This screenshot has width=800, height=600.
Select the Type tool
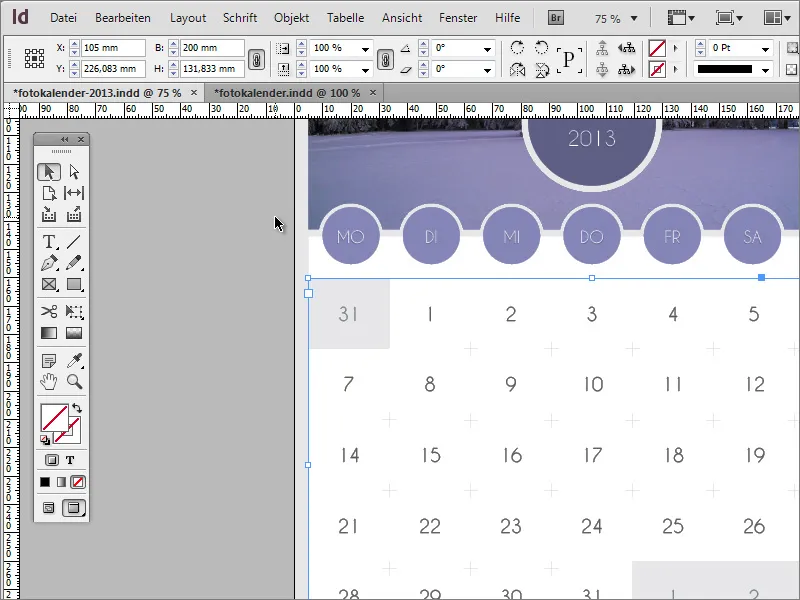click(x=49, y=241)
